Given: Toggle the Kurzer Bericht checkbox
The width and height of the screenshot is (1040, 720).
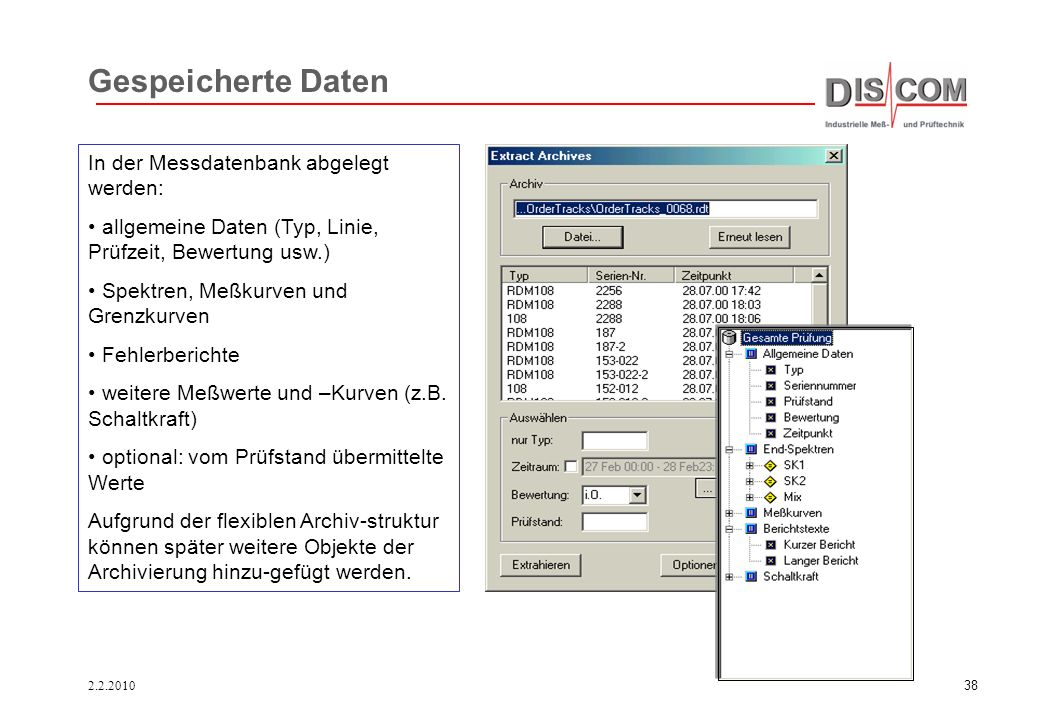Looking at the screenshot, I should point(771,545).
